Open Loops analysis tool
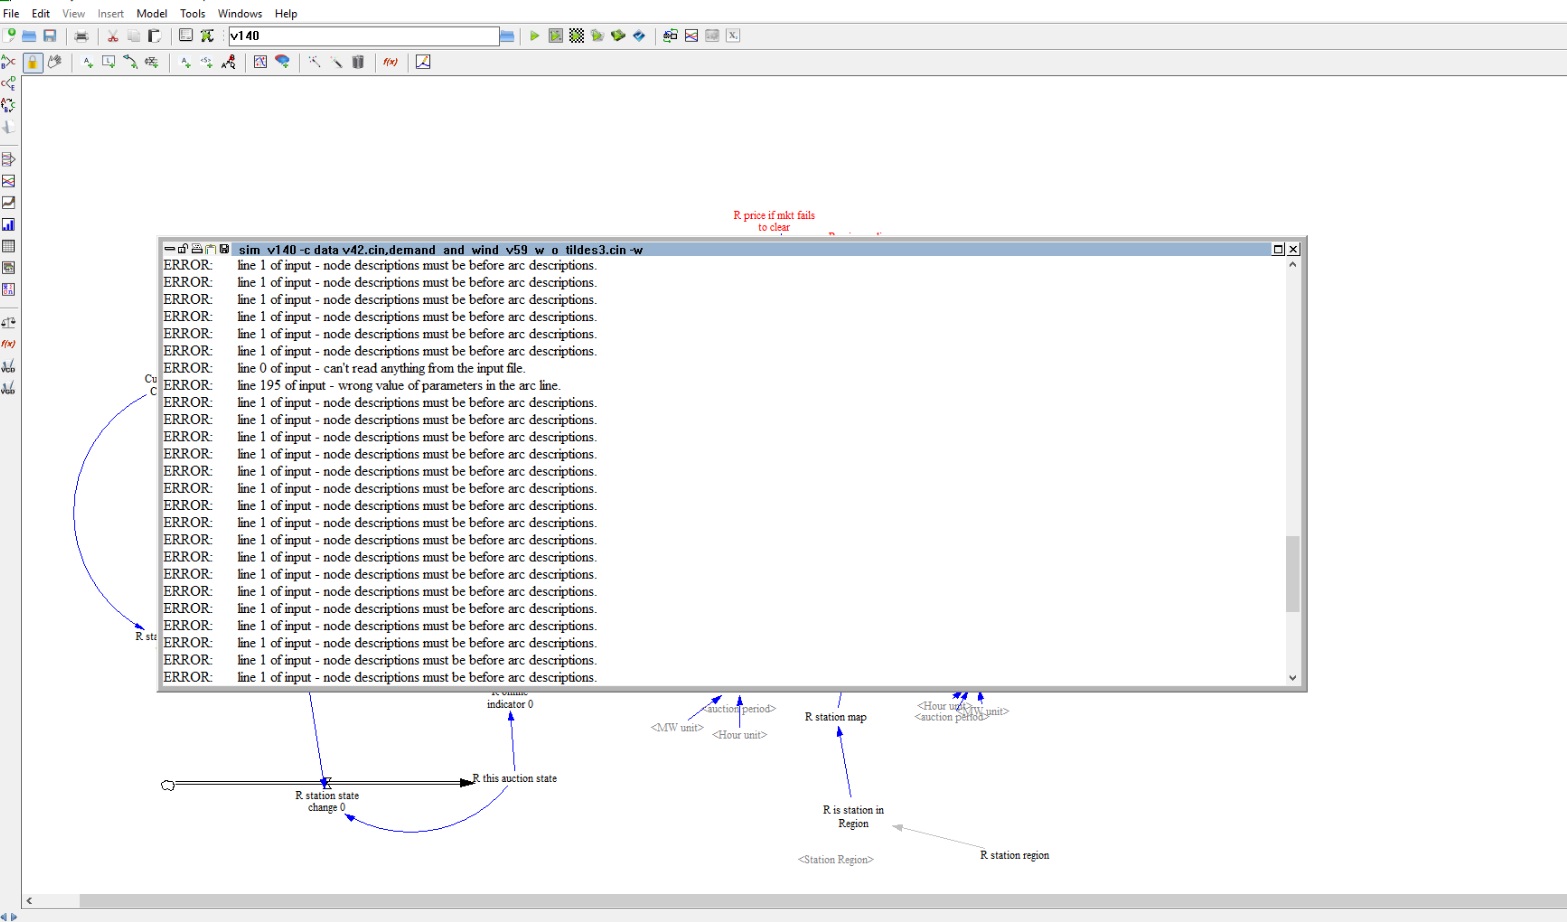The height and width of the screenshot is (922, 1567). (x=9, y=105)
